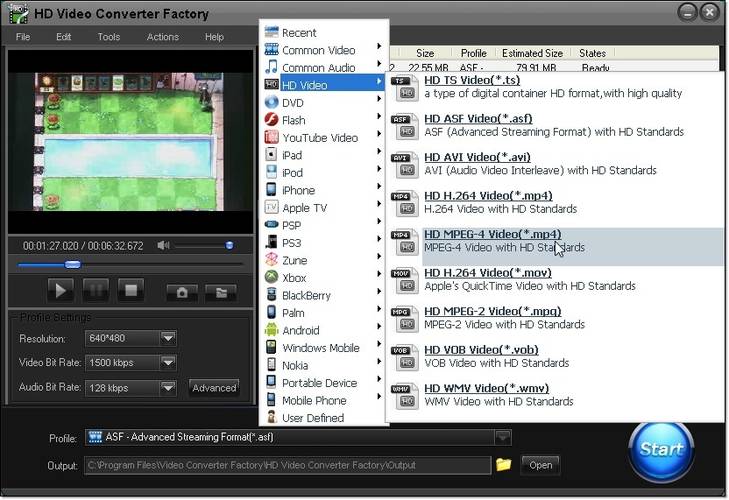Screen dimensions: 729x500
Task: Click the Palm device icon
Action: pos(272,313)
